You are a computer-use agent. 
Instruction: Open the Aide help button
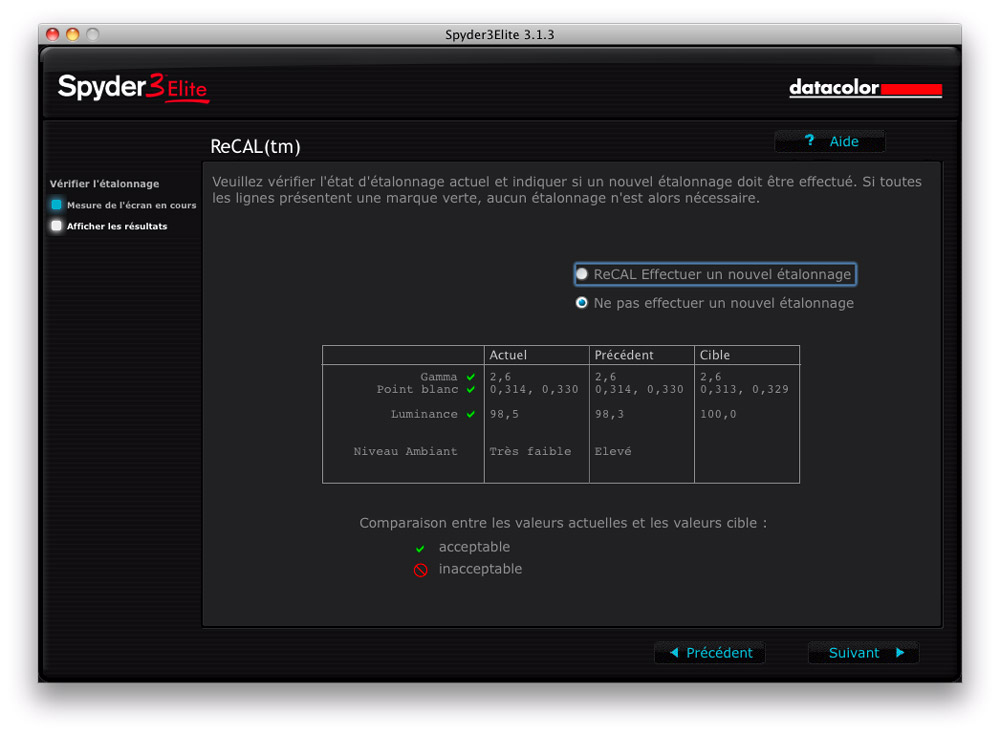pyautogui.click(x=830, y=142)
